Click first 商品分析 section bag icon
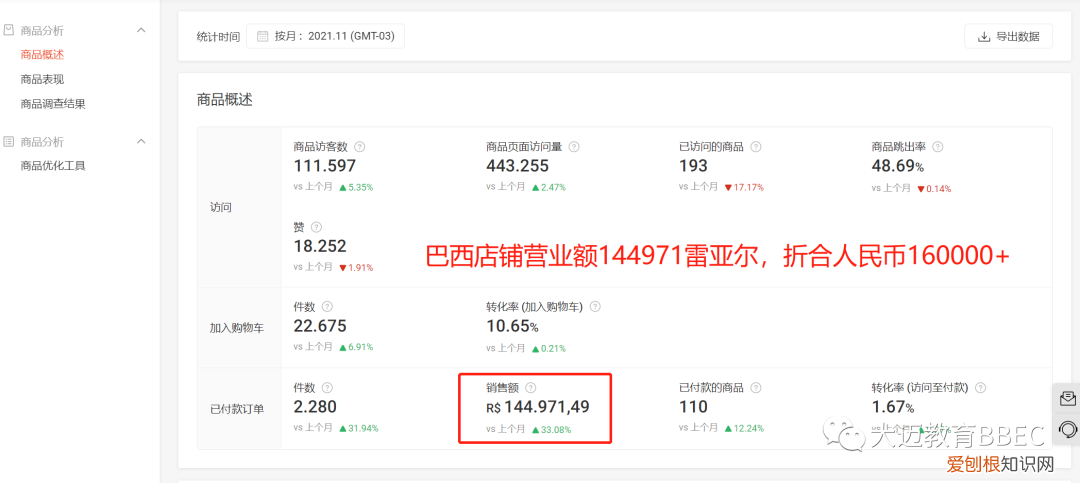The height and width of the screenshot is (483, 1080). 9,30
